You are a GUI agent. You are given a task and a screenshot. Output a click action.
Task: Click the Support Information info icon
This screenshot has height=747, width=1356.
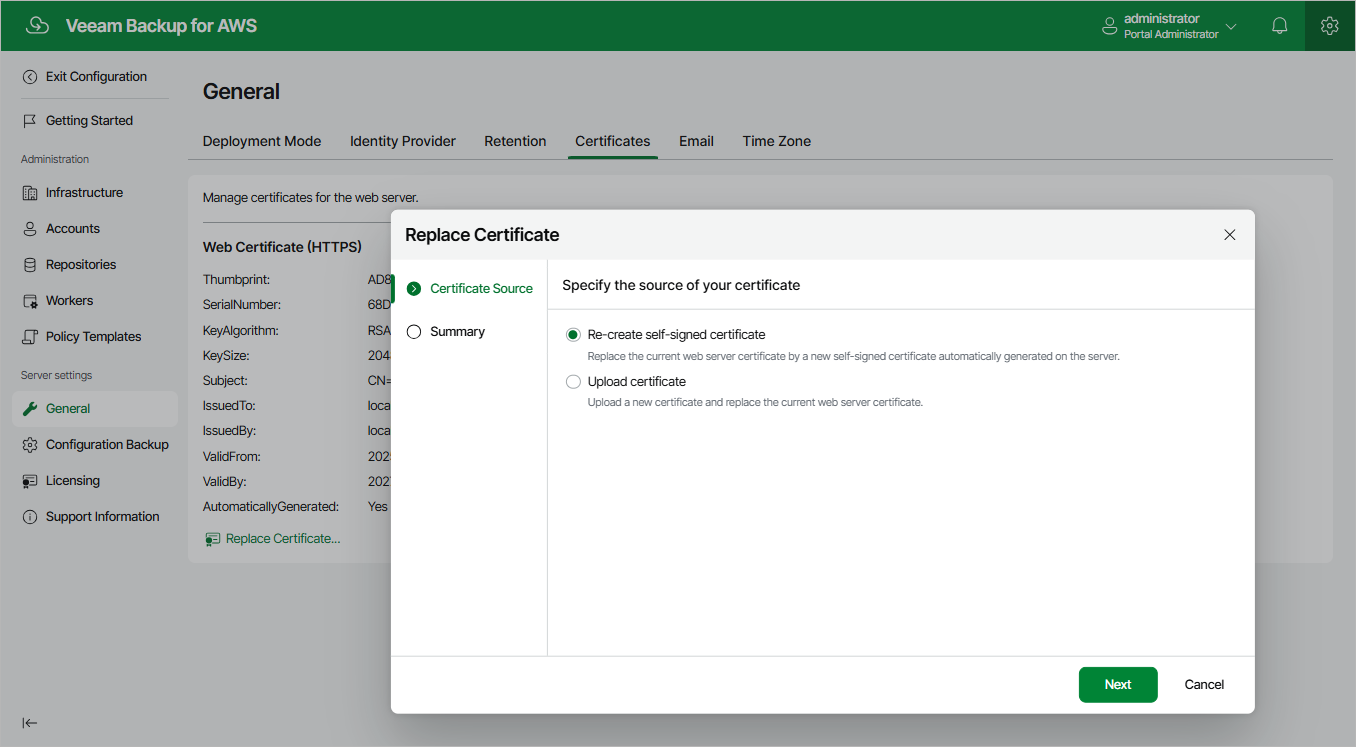pyautogui.click(x=30, y=517)
